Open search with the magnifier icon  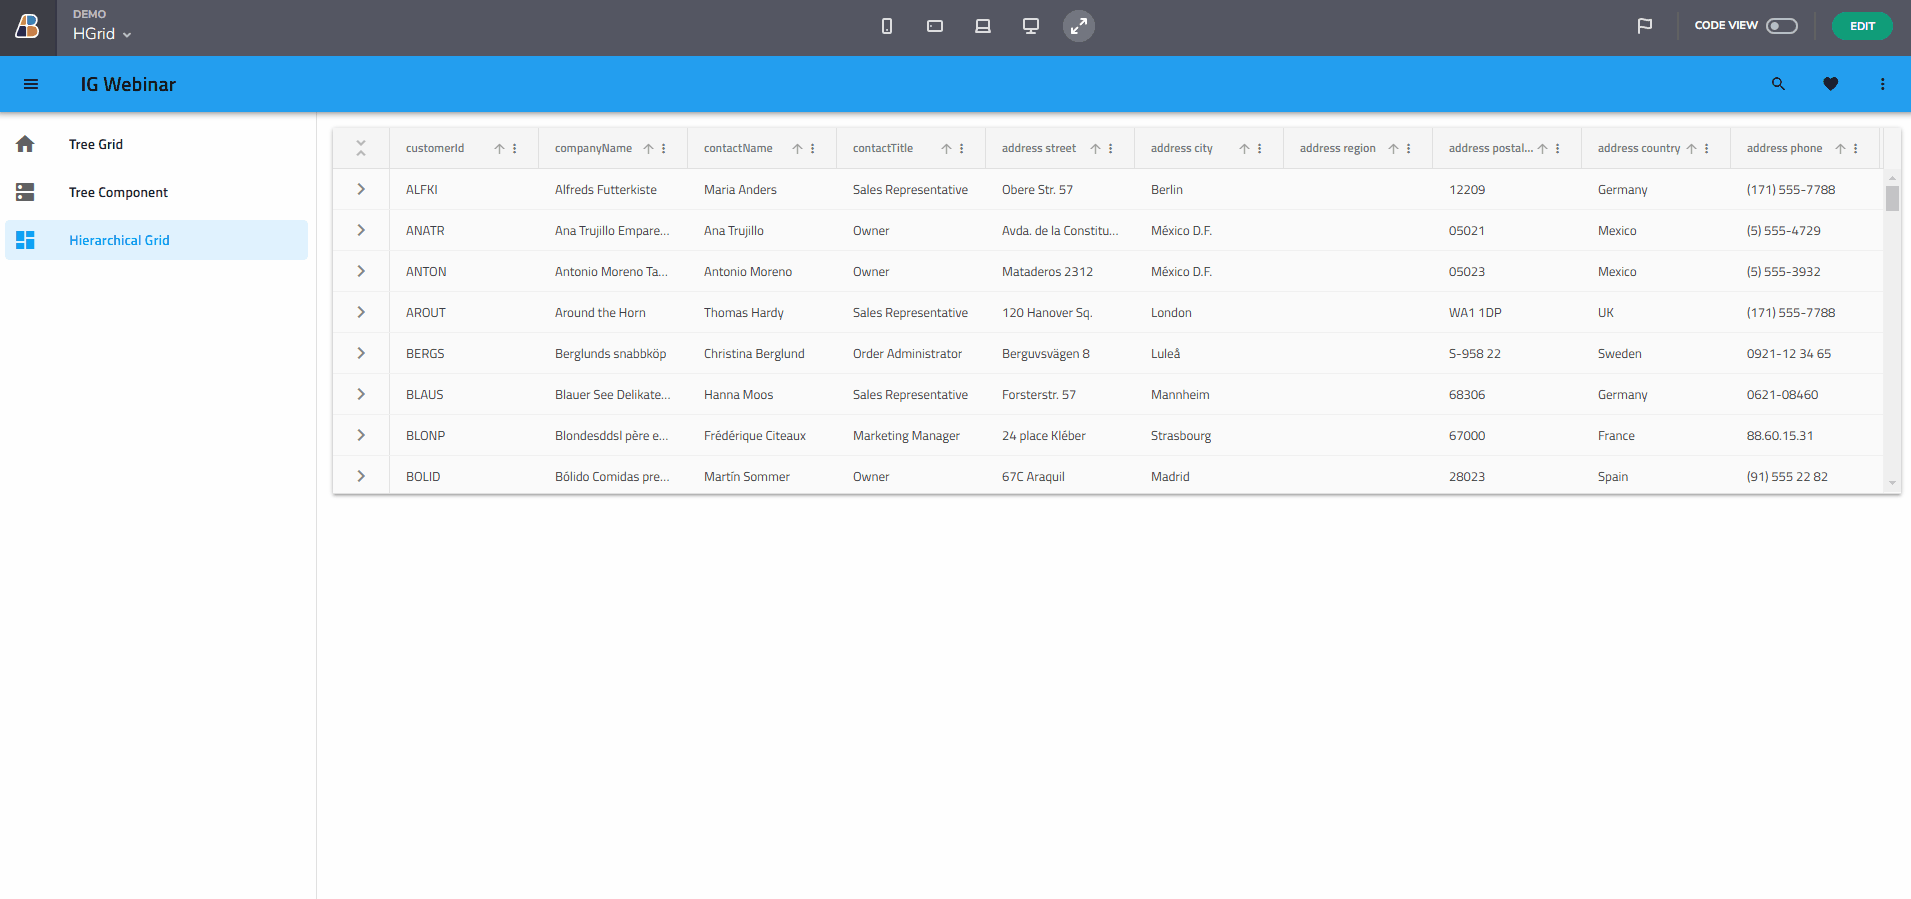[1778, 84]
